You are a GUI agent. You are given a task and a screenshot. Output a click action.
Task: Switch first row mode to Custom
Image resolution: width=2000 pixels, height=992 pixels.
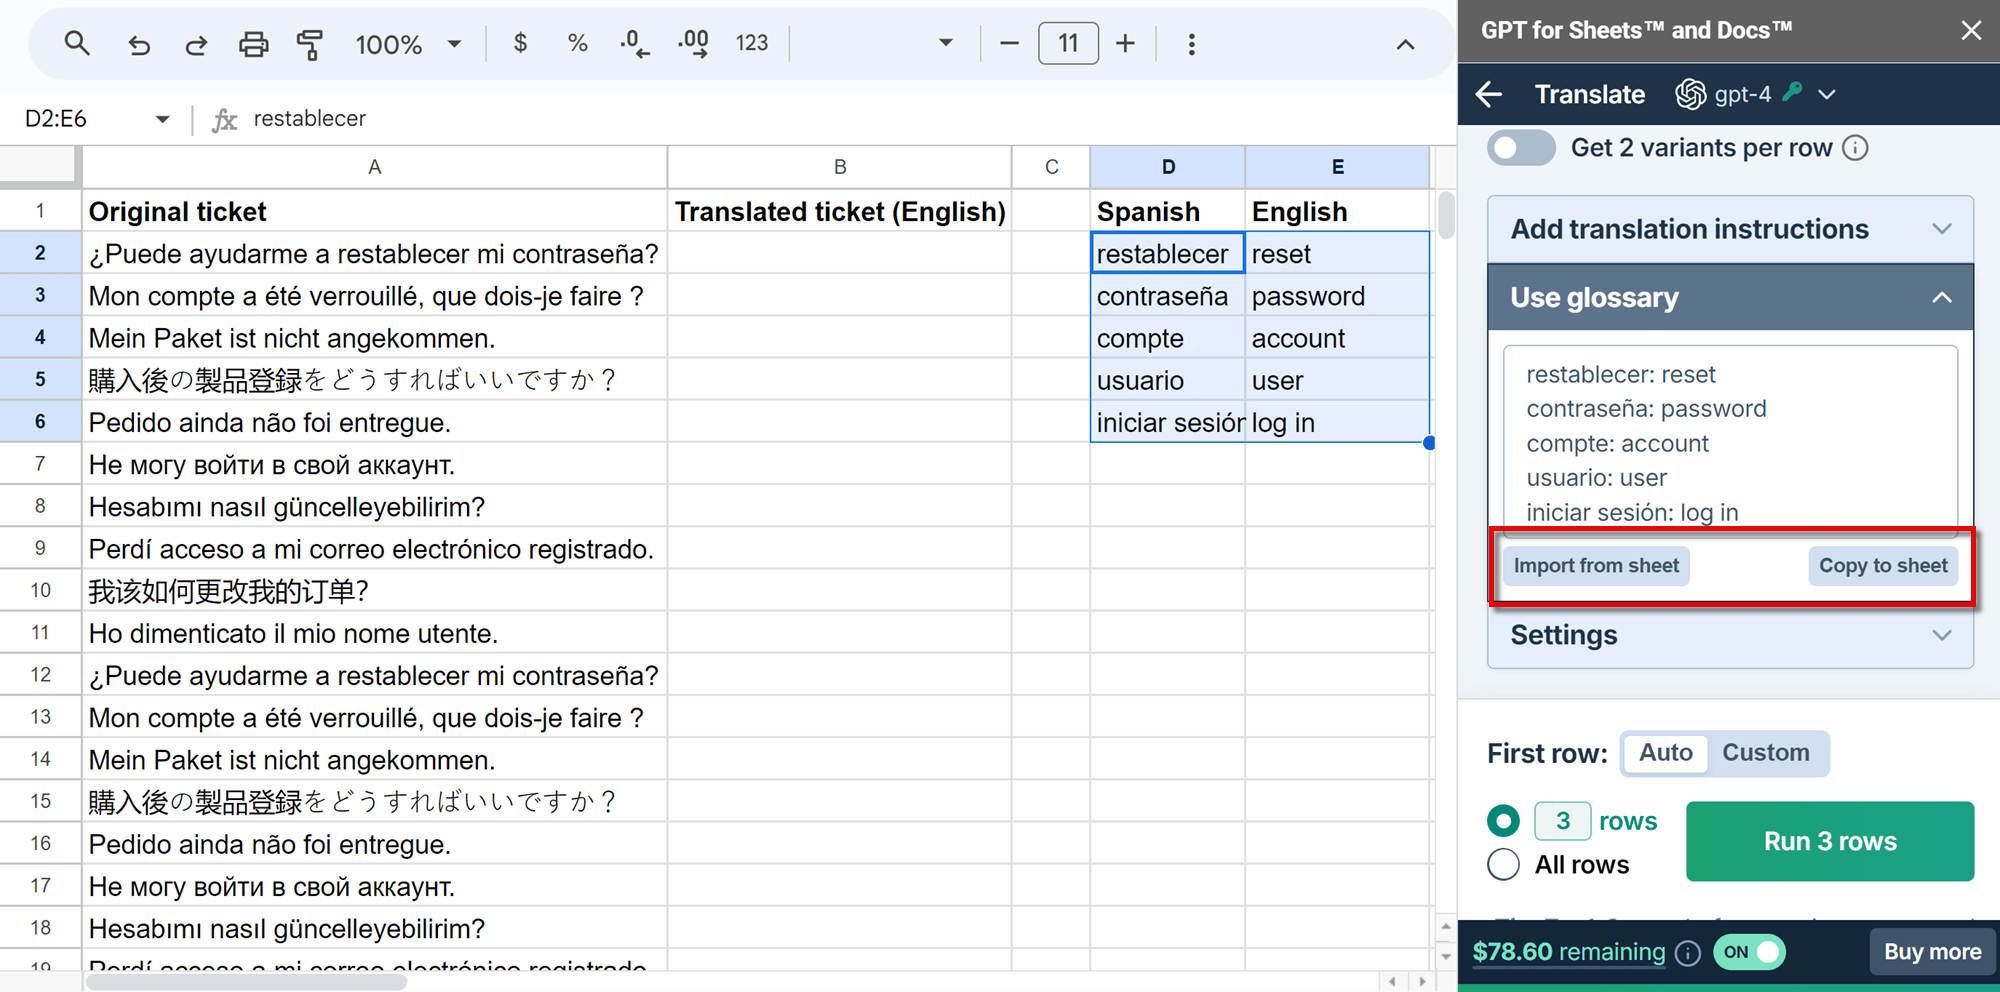[x=1765, y=753]
